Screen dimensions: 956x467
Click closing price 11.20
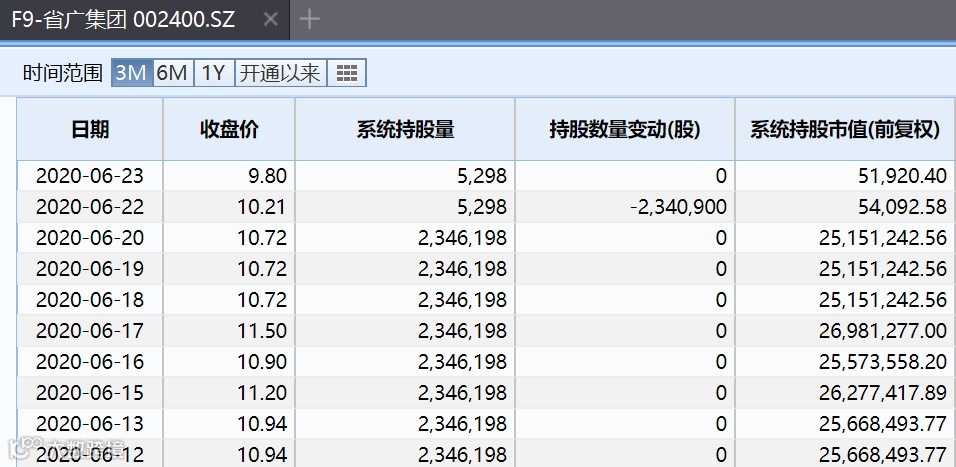(x=262, y=393)
